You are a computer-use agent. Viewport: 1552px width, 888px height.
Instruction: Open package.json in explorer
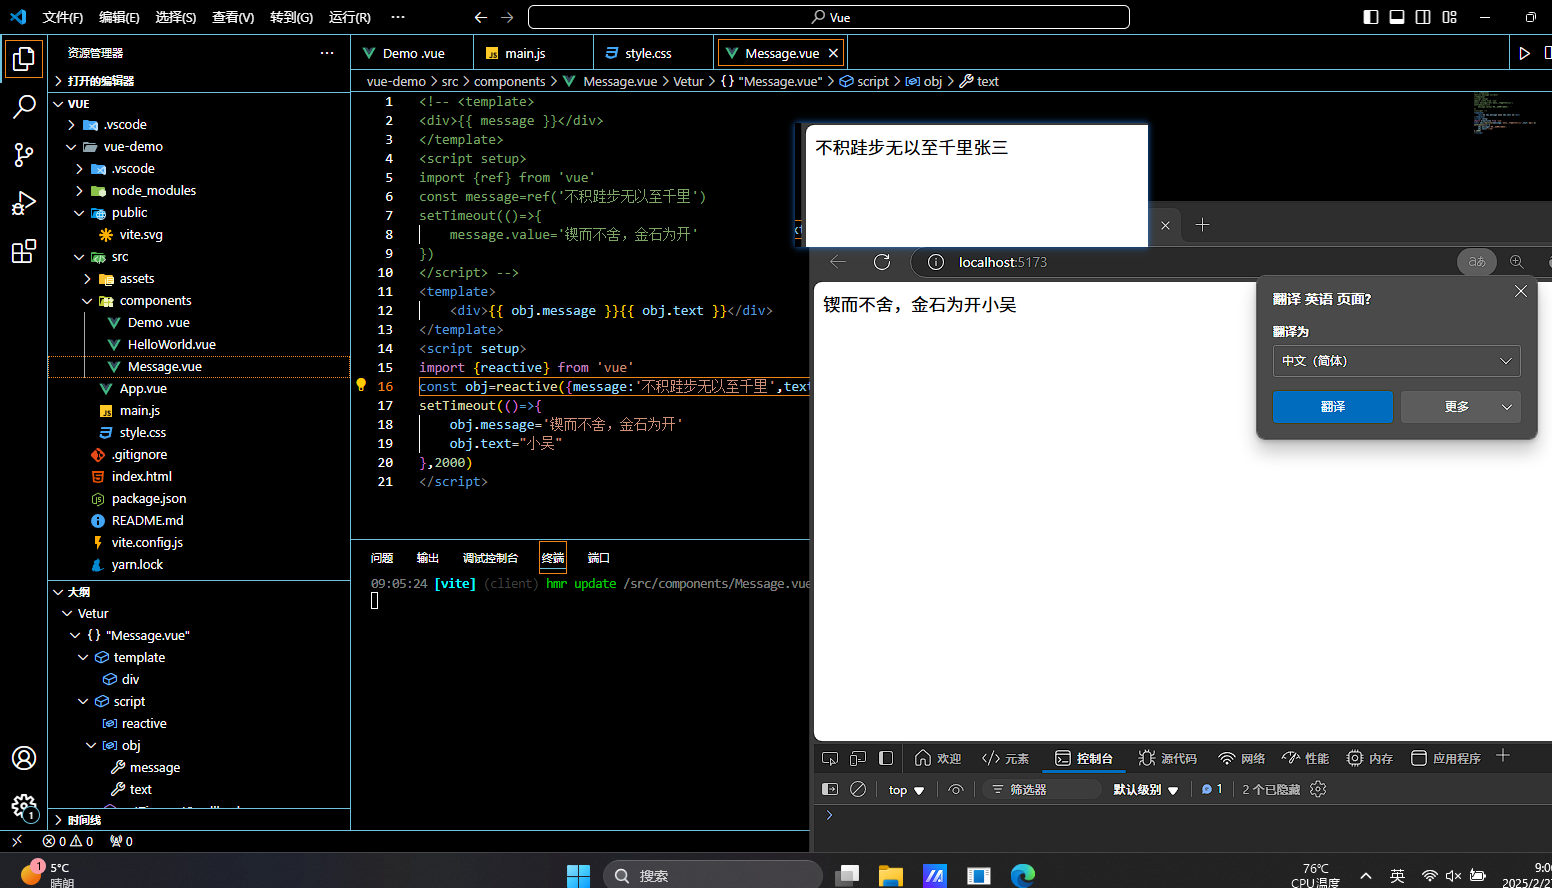[x=199, y=498]
